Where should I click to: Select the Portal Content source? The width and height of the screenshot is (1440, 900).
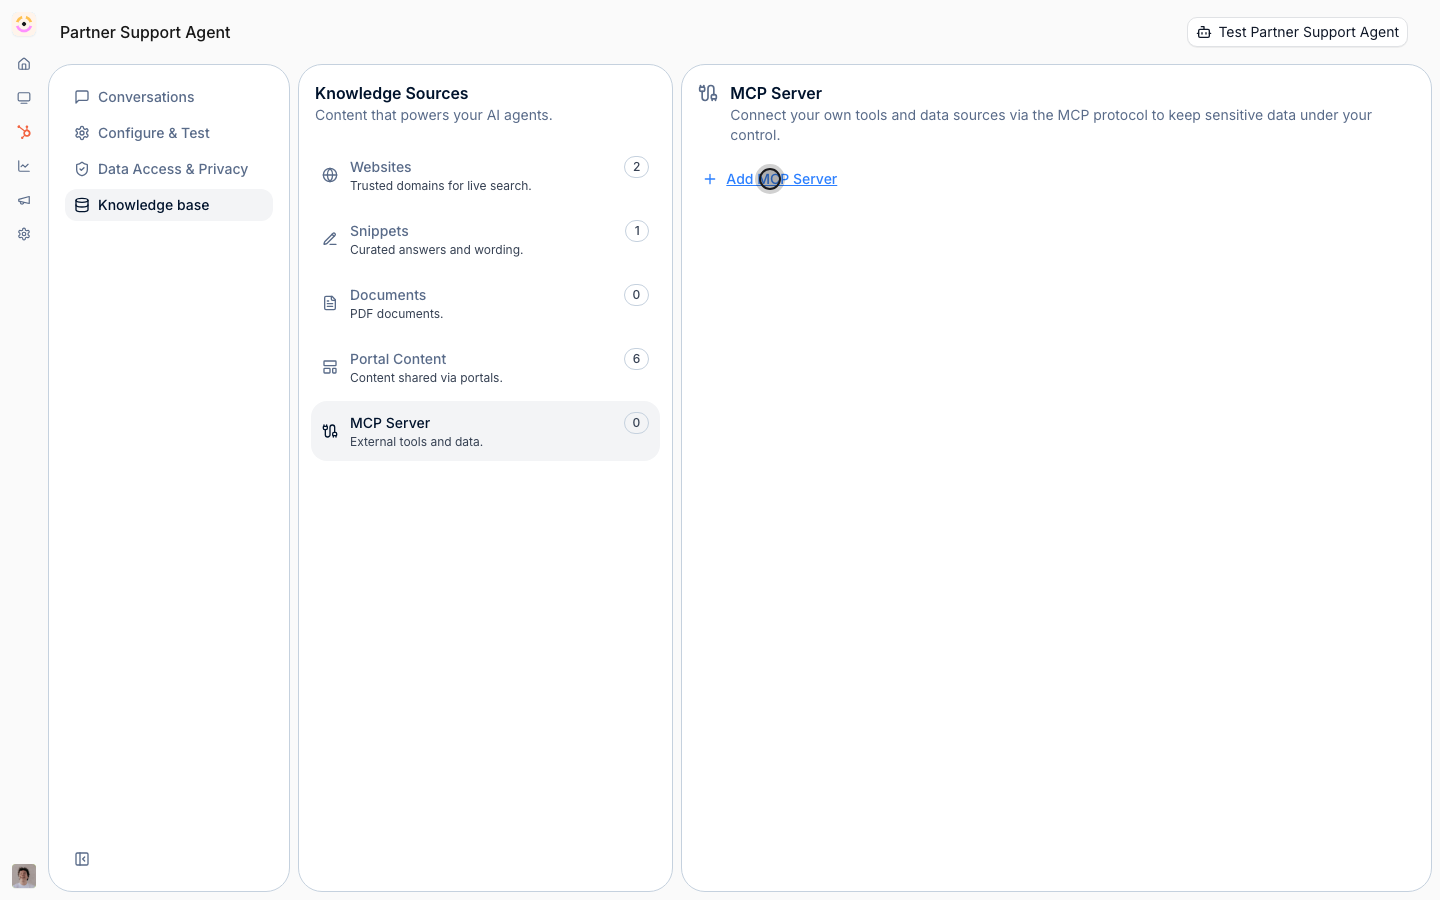pyautogui.click(x=485, y=367)
